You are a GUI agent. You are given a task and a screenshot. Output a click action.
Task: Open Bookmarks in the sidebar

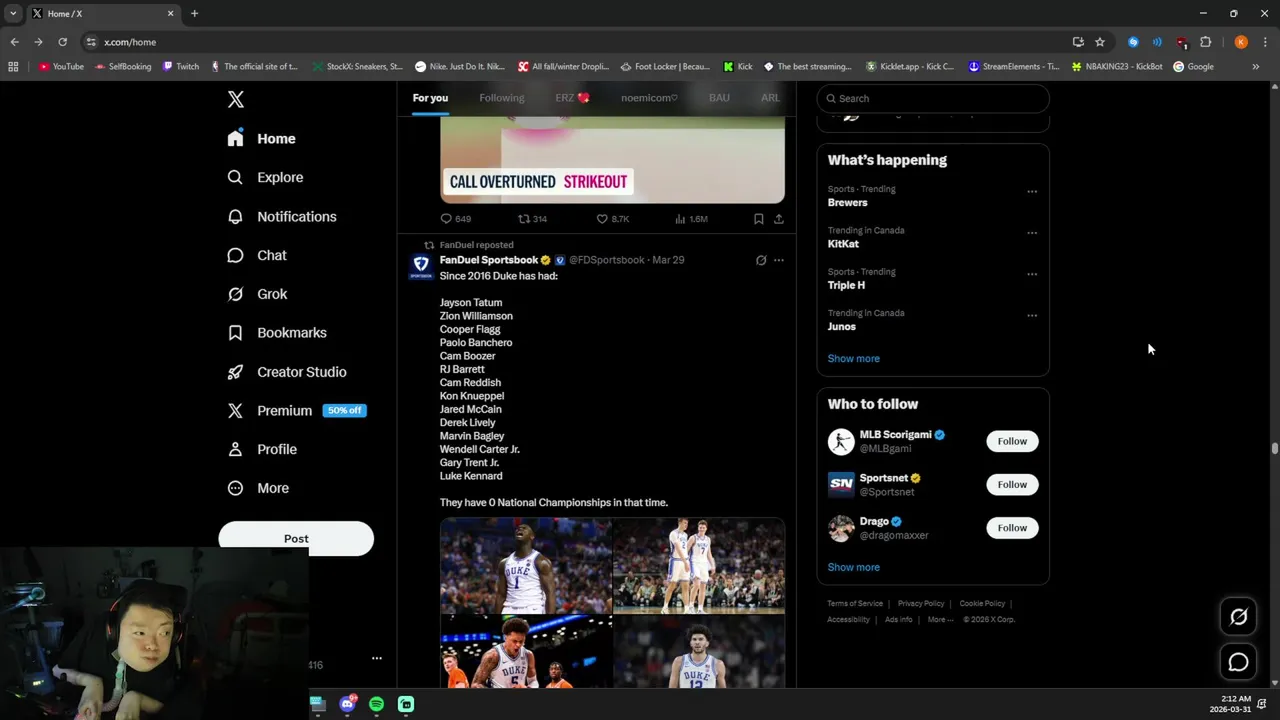(277, 333)
